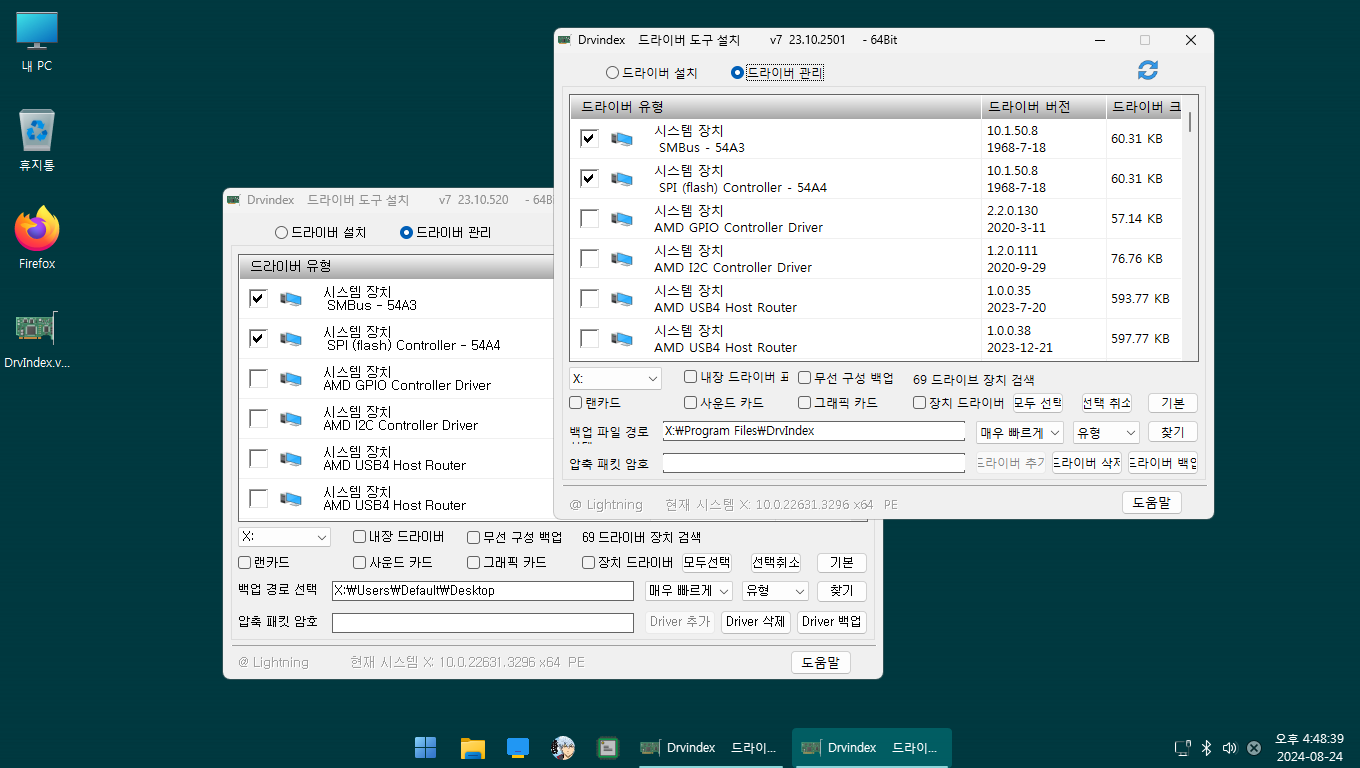
Task: Click SMBus device icon in front window
Action: coord(622,139)
